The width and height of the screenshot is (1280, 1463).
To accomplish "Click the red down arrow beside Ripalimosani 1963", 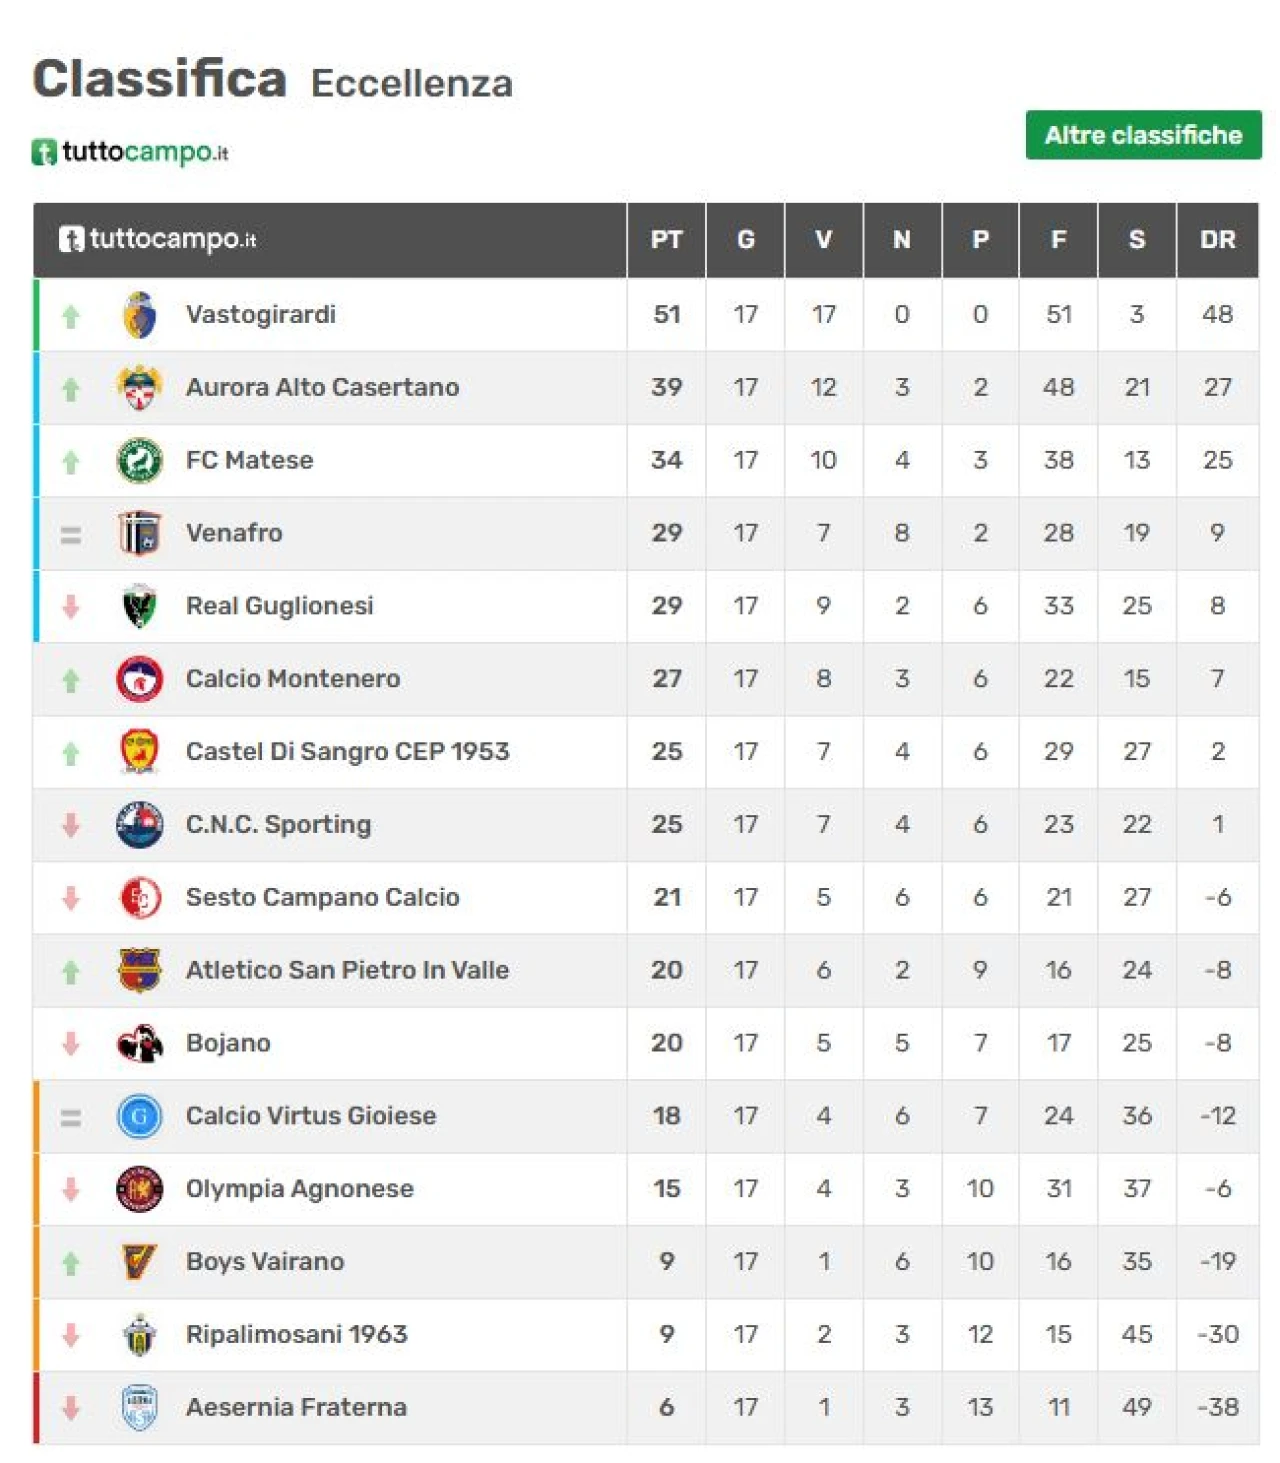I will [x=71, y=1335].
